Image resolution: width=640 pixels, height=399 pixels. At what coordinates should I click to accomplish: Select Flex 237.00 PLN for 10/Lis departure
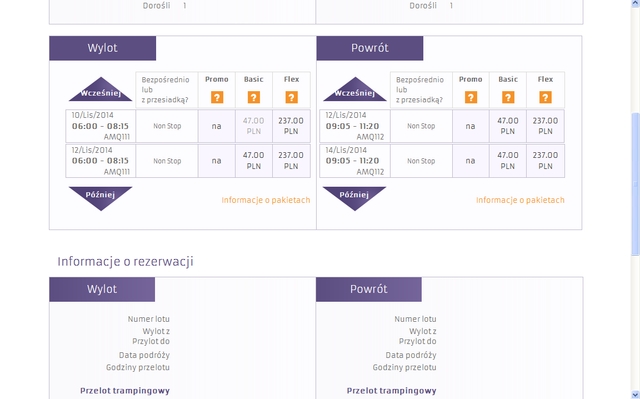tap(291, 126)
